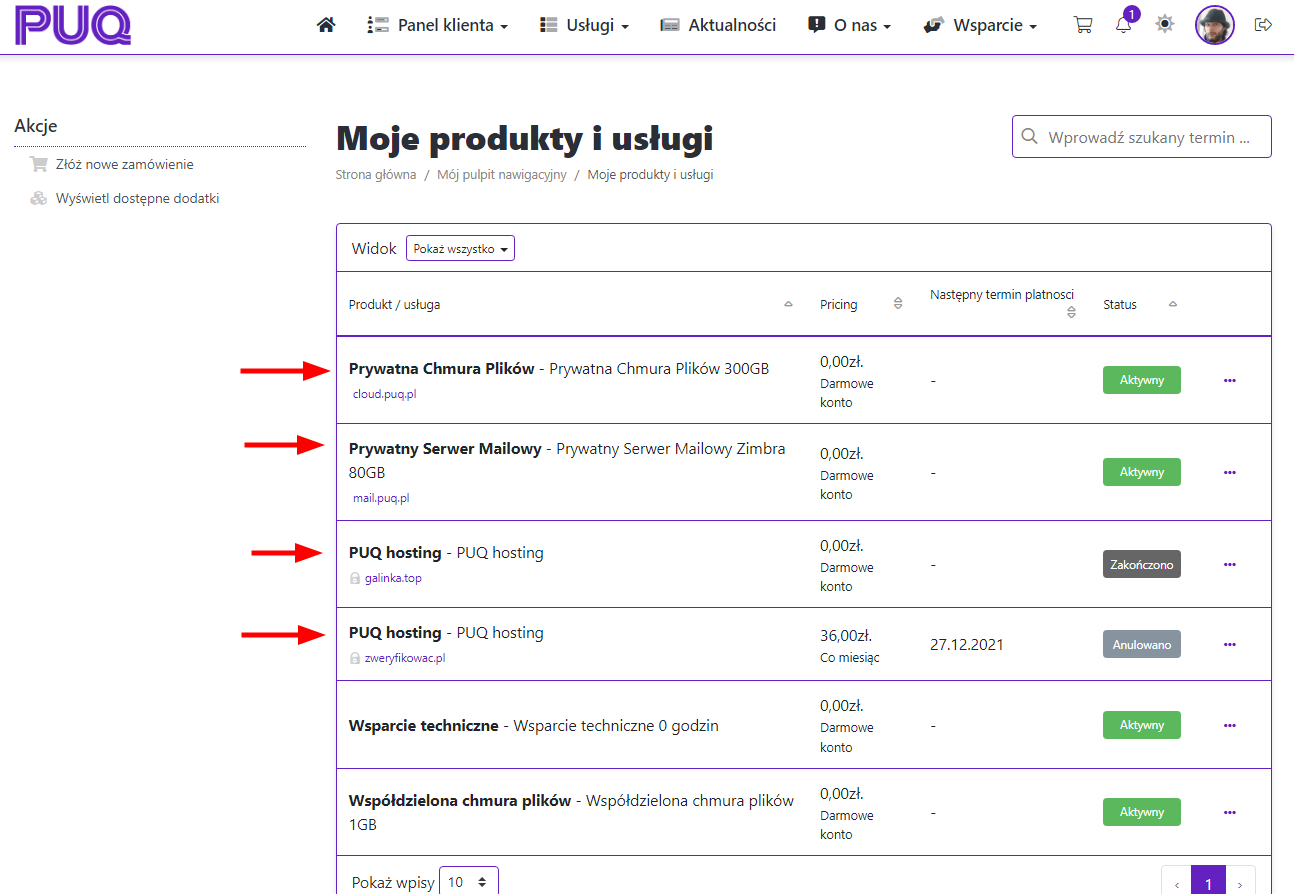Viewport: 1294px width, 894px height.
Task: Open three-dots menu for zweryfikowac.pl hosting
Action: tap(1229, 644)
